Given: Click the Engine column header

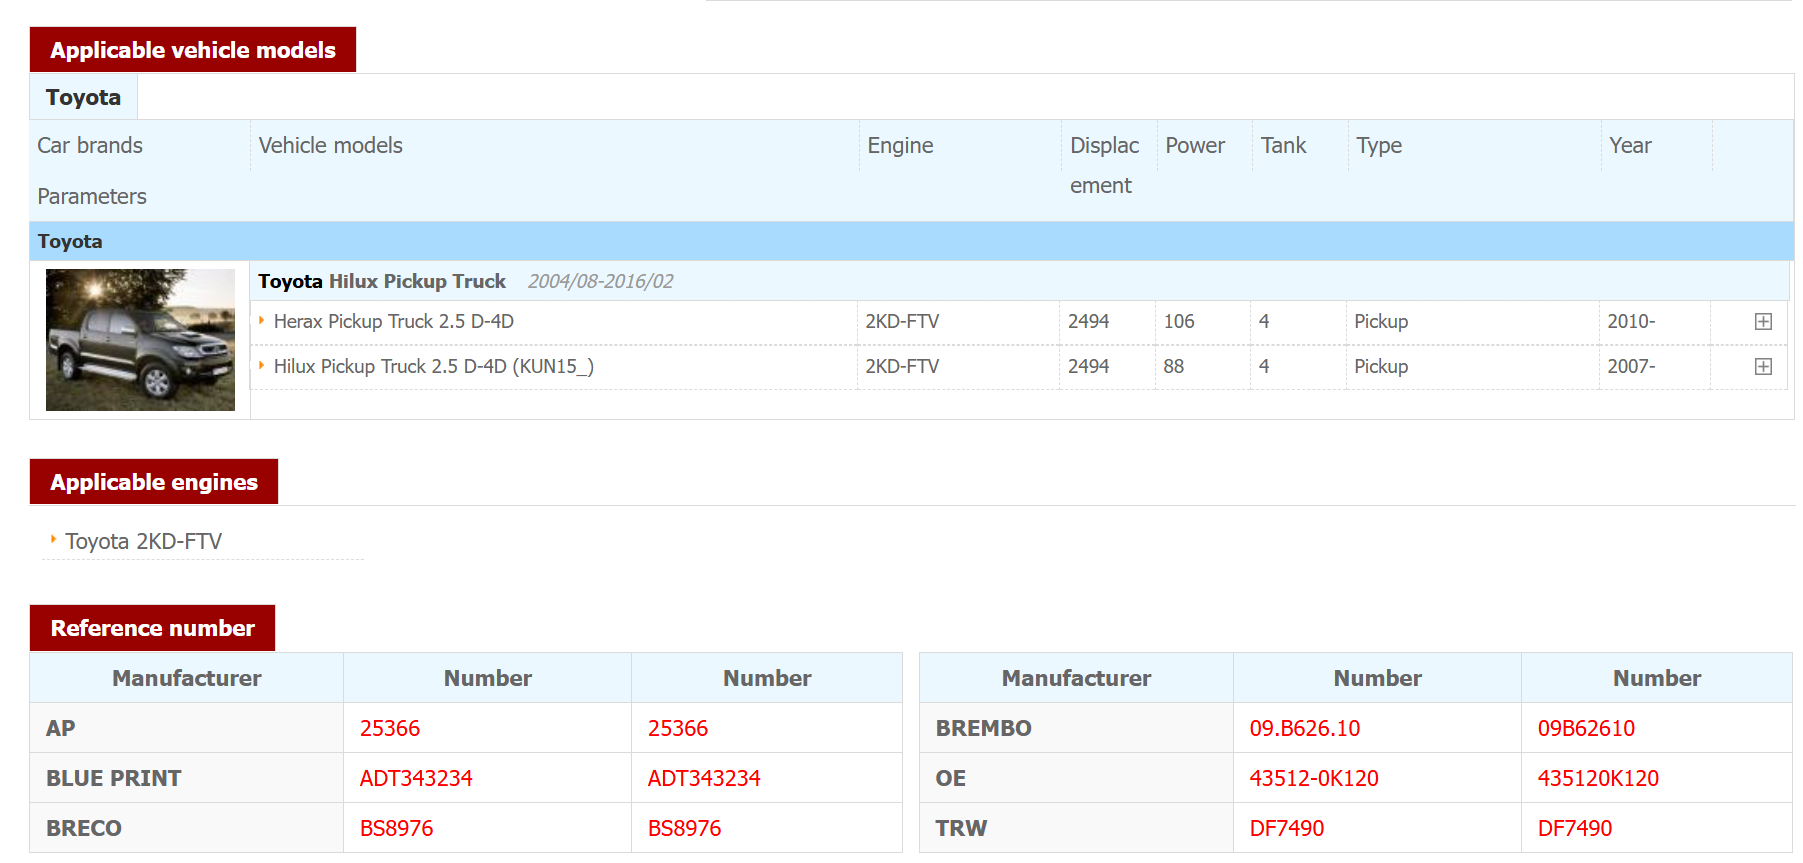Looking at the screenshot, I should 900,145.
